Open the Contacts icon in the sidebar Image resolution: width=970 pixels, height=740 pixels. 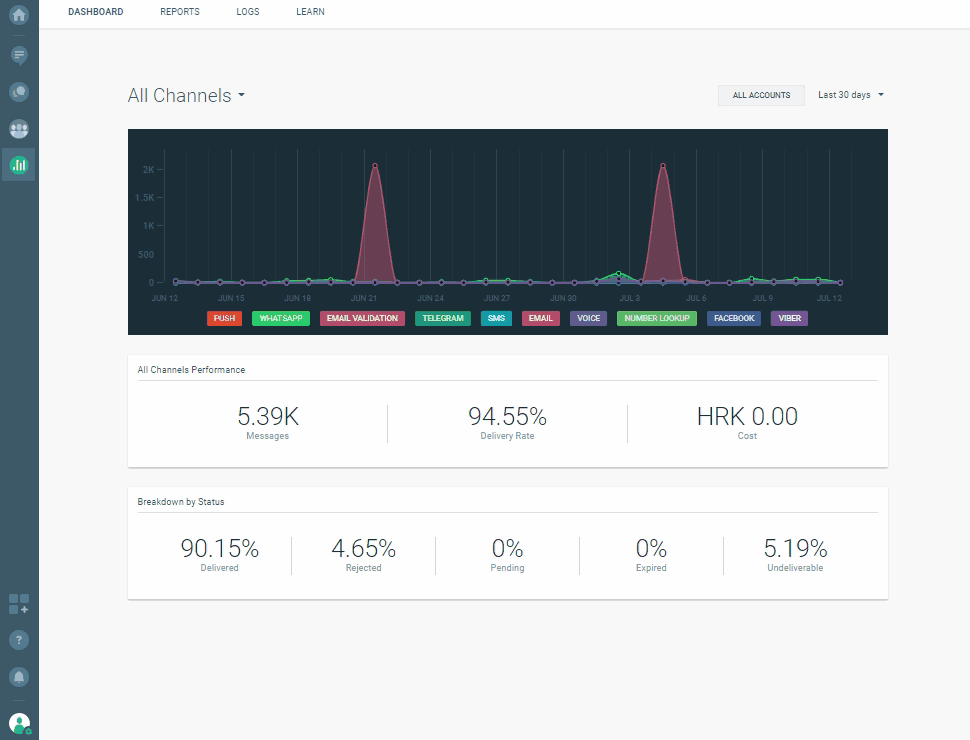18,91
